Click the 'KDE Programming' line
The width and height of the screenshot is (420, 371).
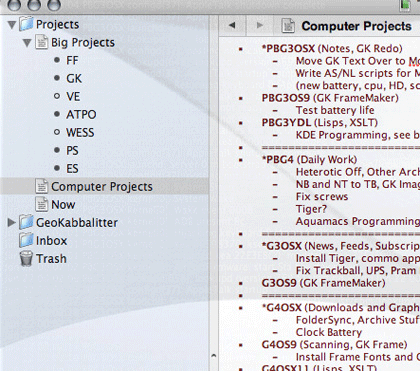coord(358,135)
